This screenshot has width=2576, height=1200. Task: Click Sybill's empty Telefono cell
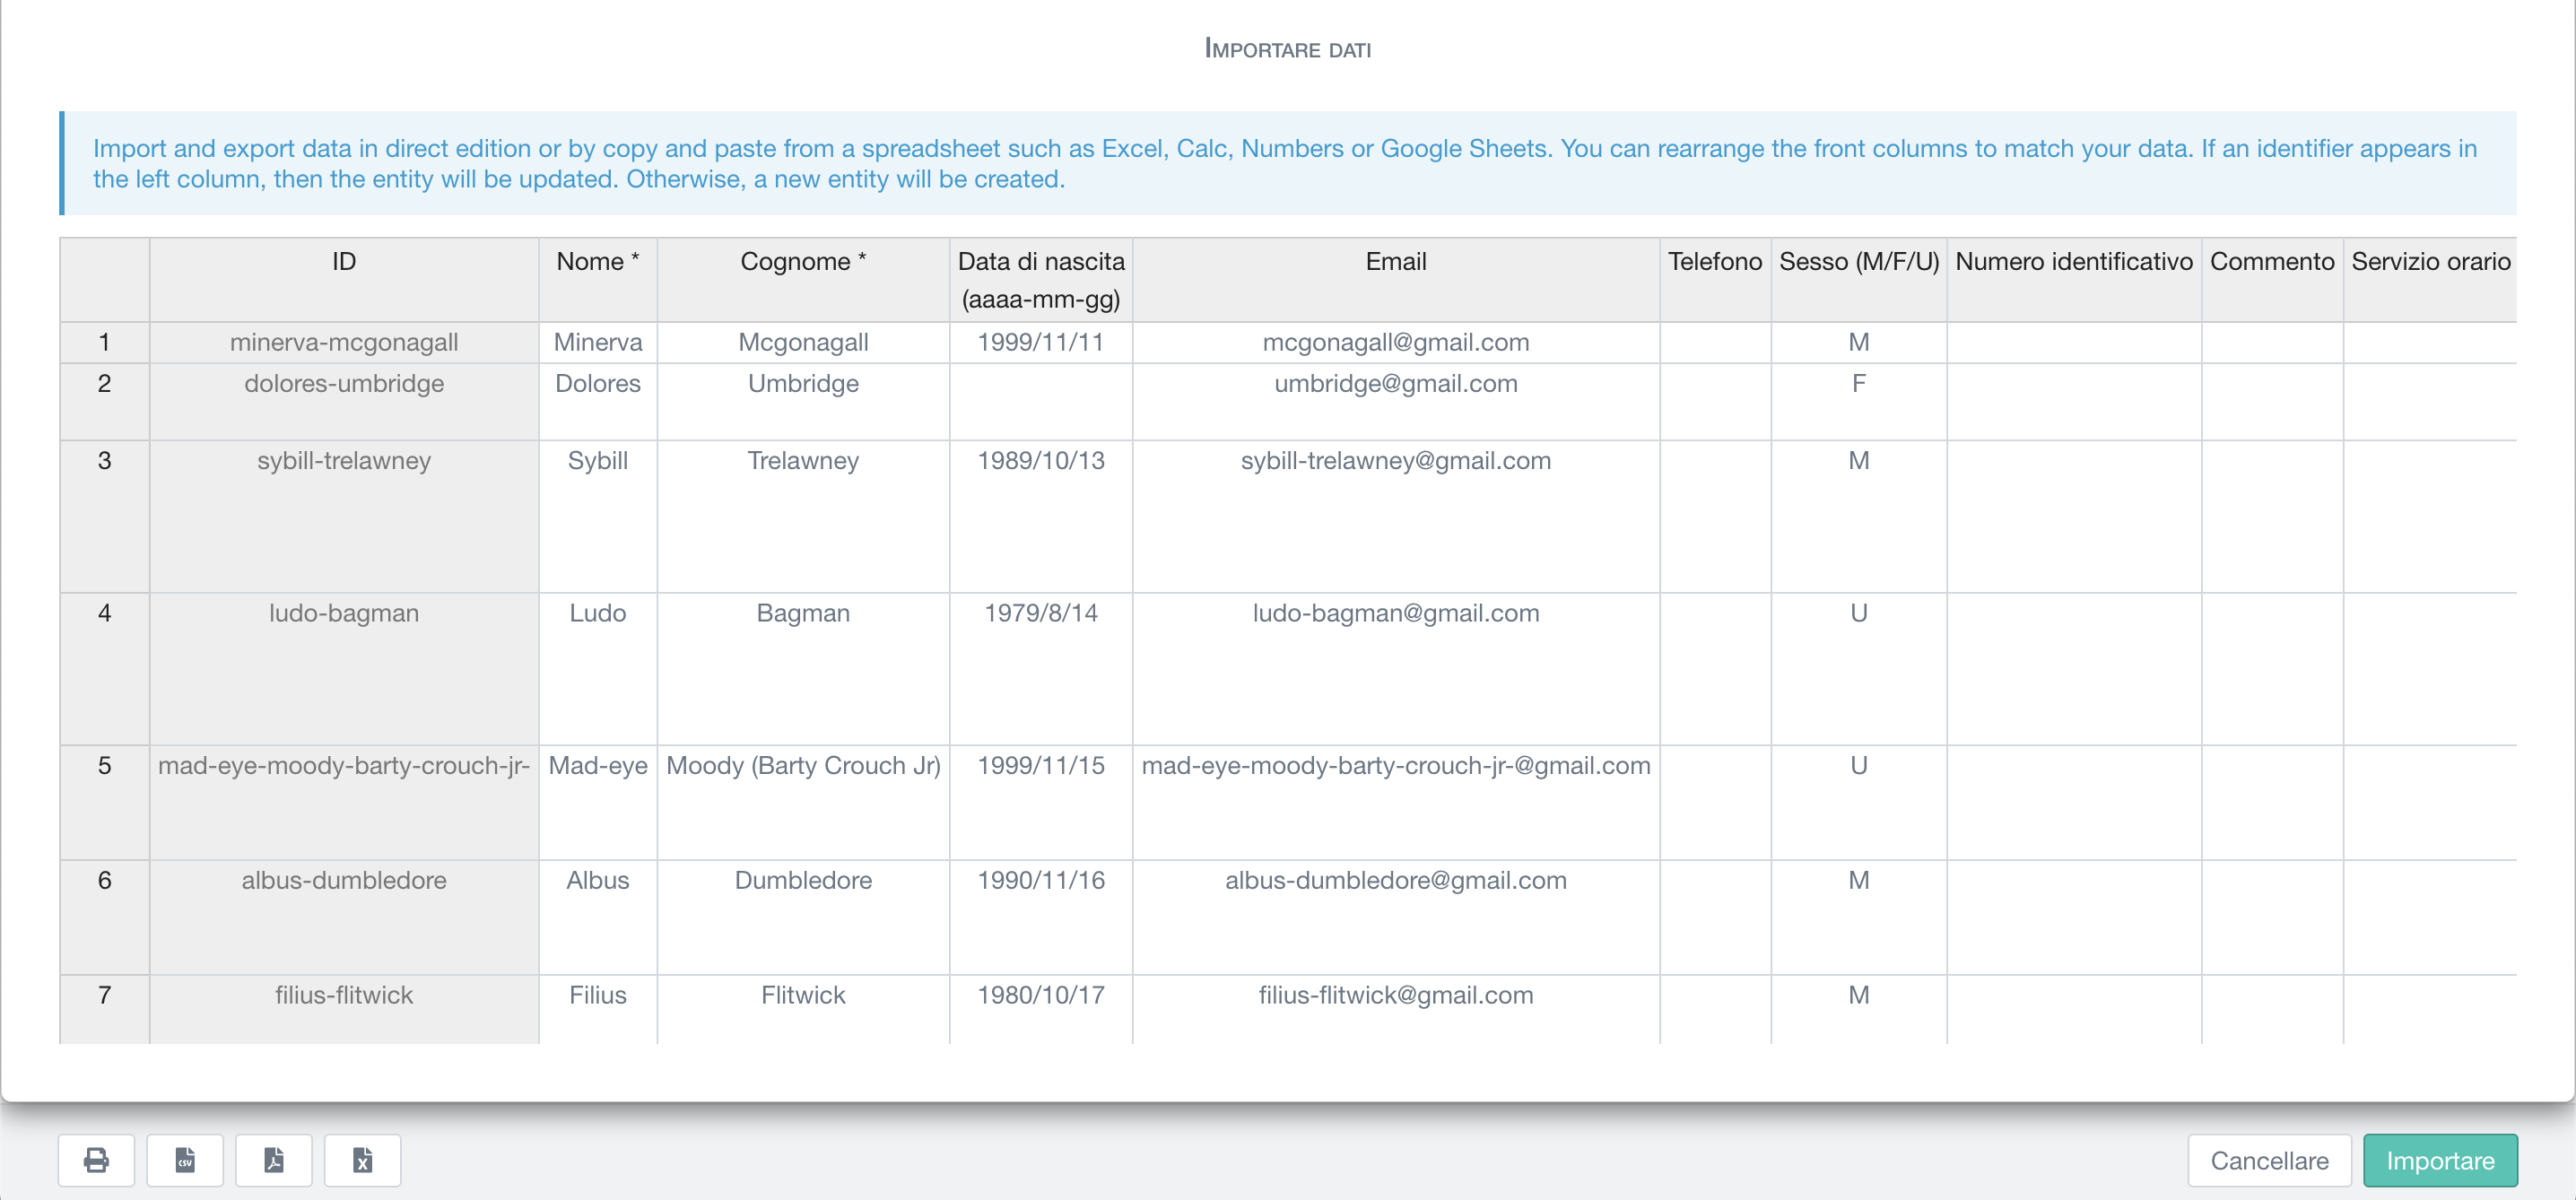pos(1714,515)
